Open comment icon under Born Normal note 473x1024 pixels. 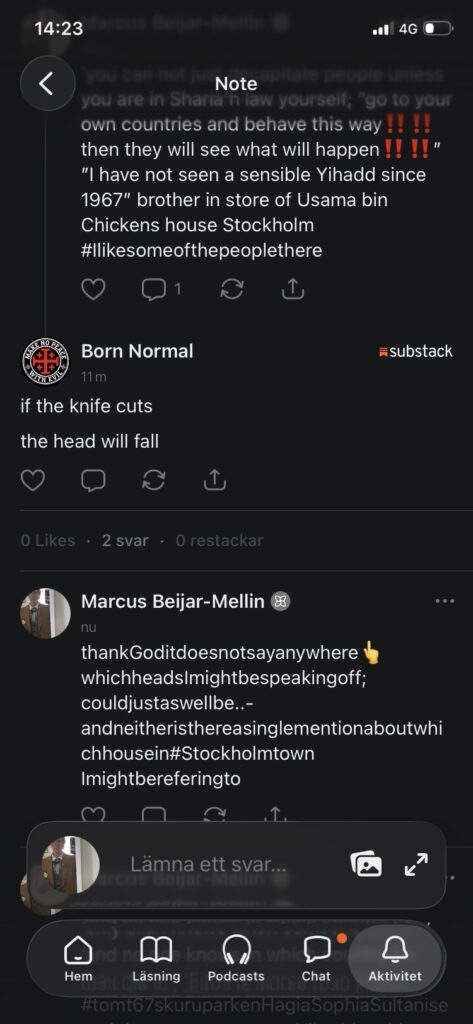[x=93, y=480]
